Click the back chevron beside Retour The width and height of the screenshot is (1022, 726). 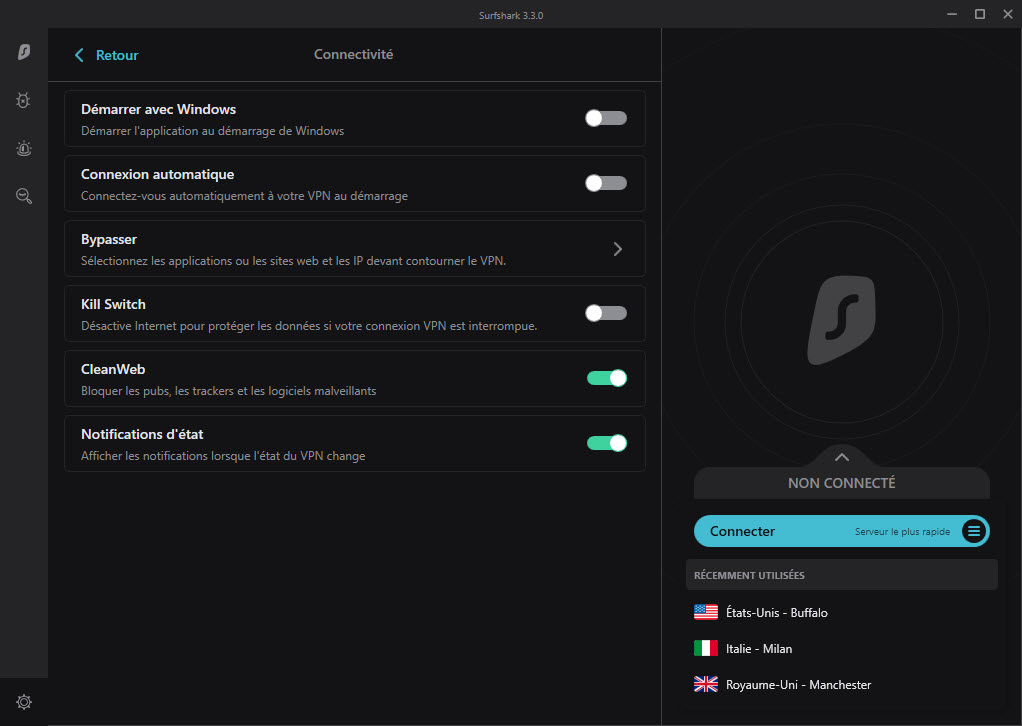79,55
